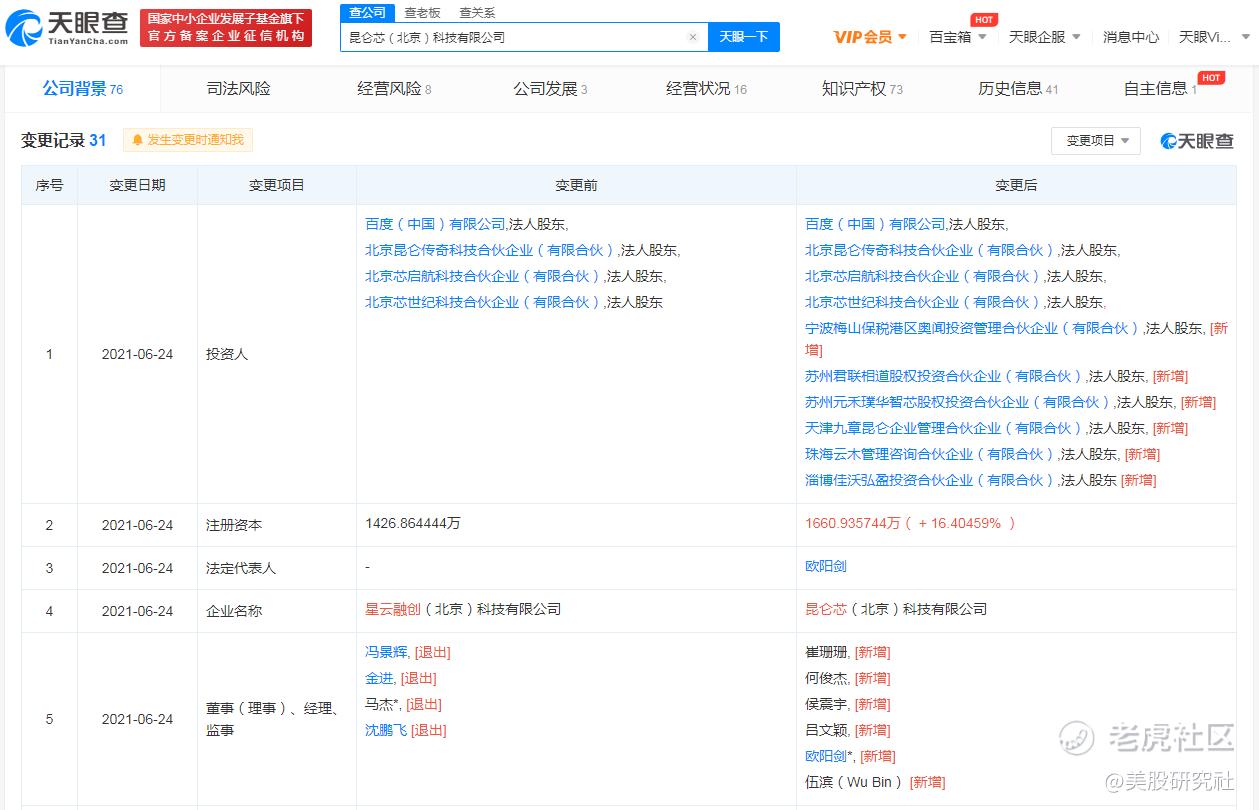The height and width of the screenshot is (810, 1259).
Task: Expand the 天眼企服 menu
Action: tap(1045, 37)
